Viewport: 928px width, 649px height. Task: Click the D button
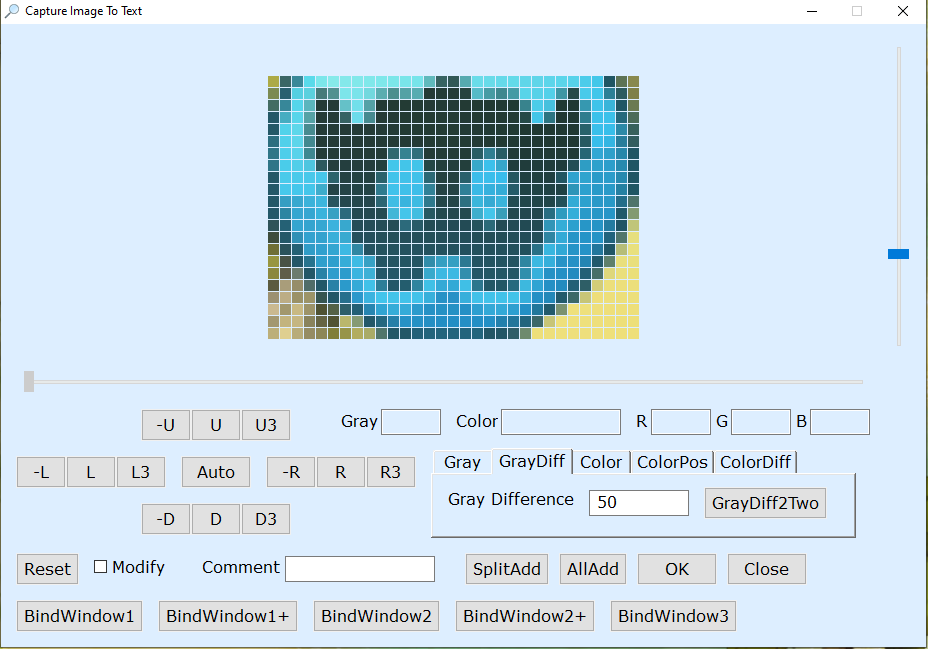click(x=216, y=519)
